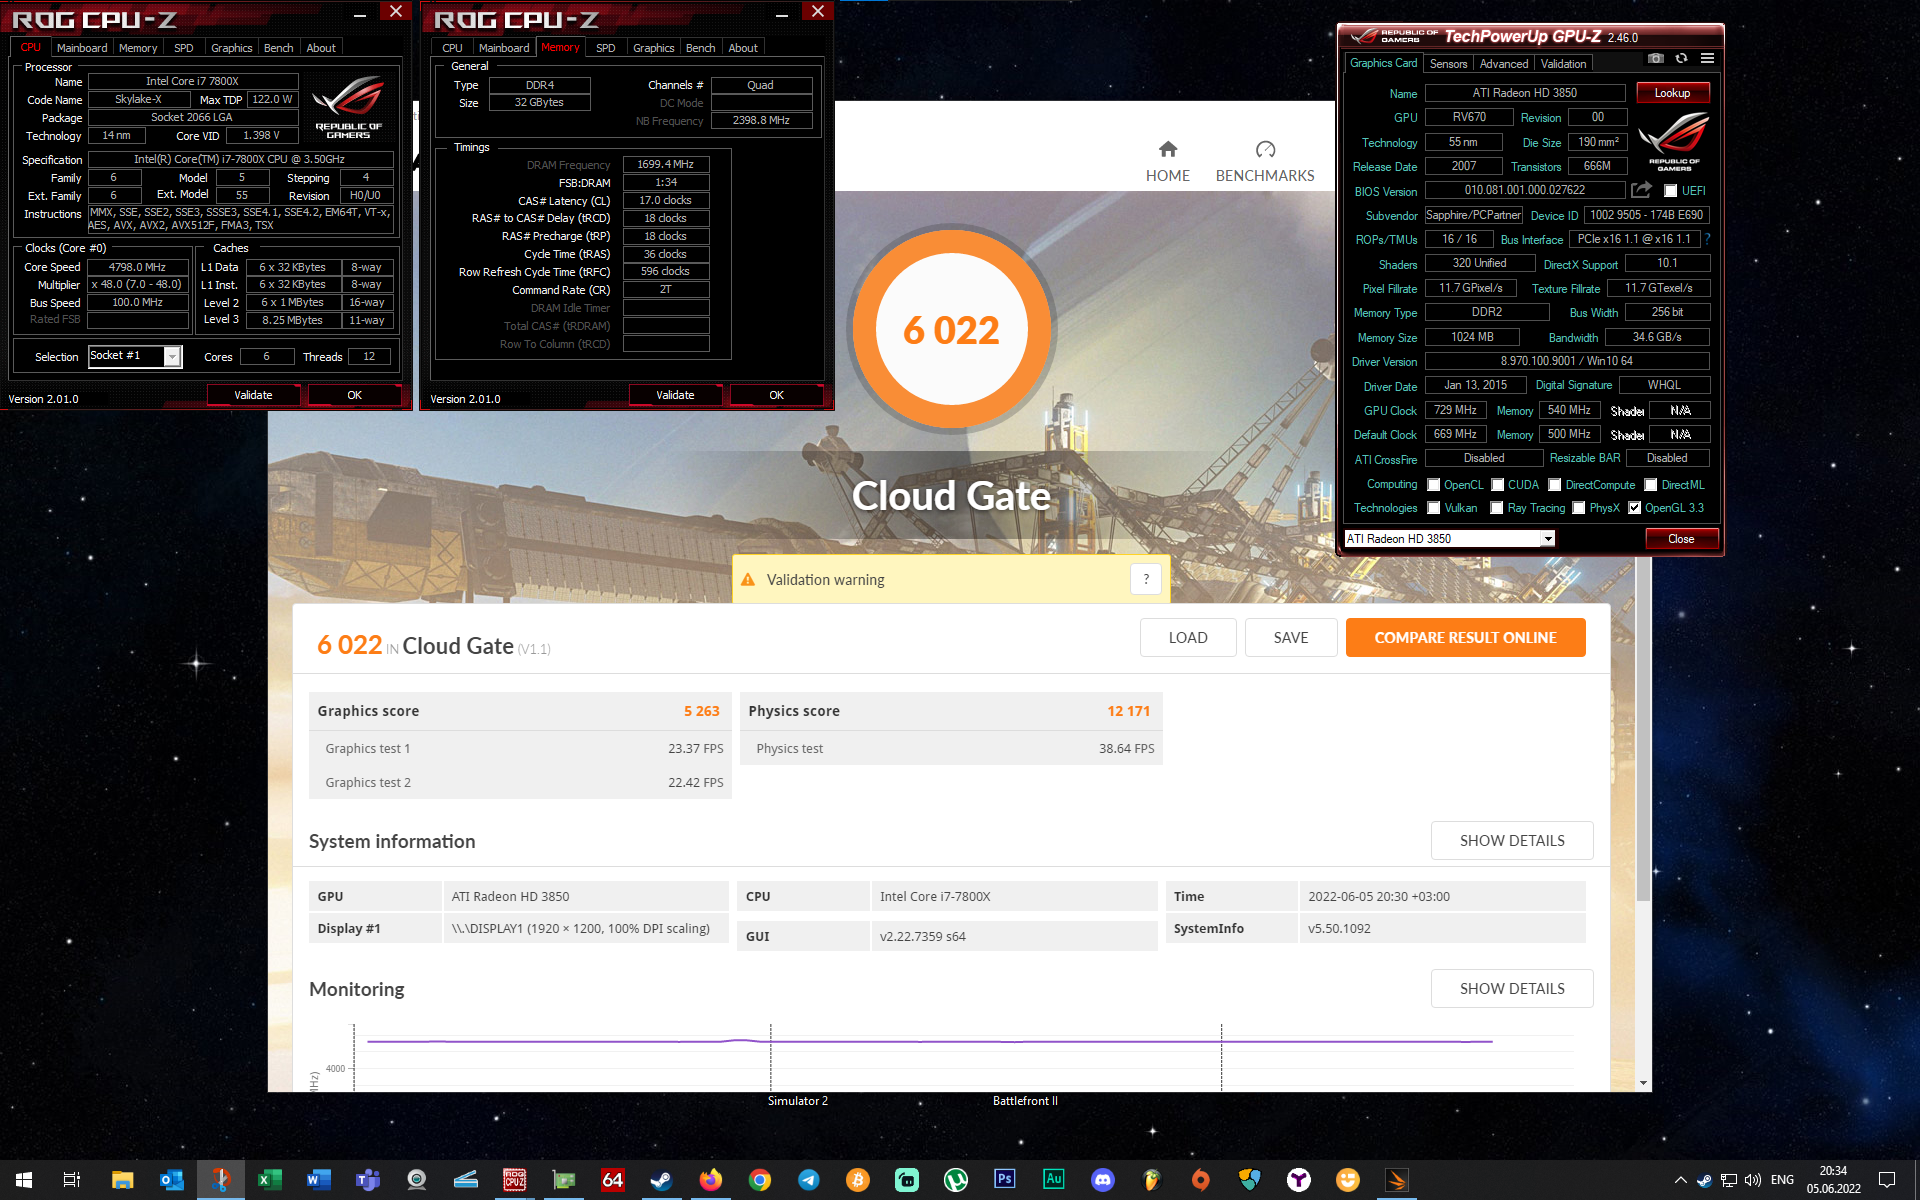Click the Lookup button in GPU-Z

(1672, 93)
